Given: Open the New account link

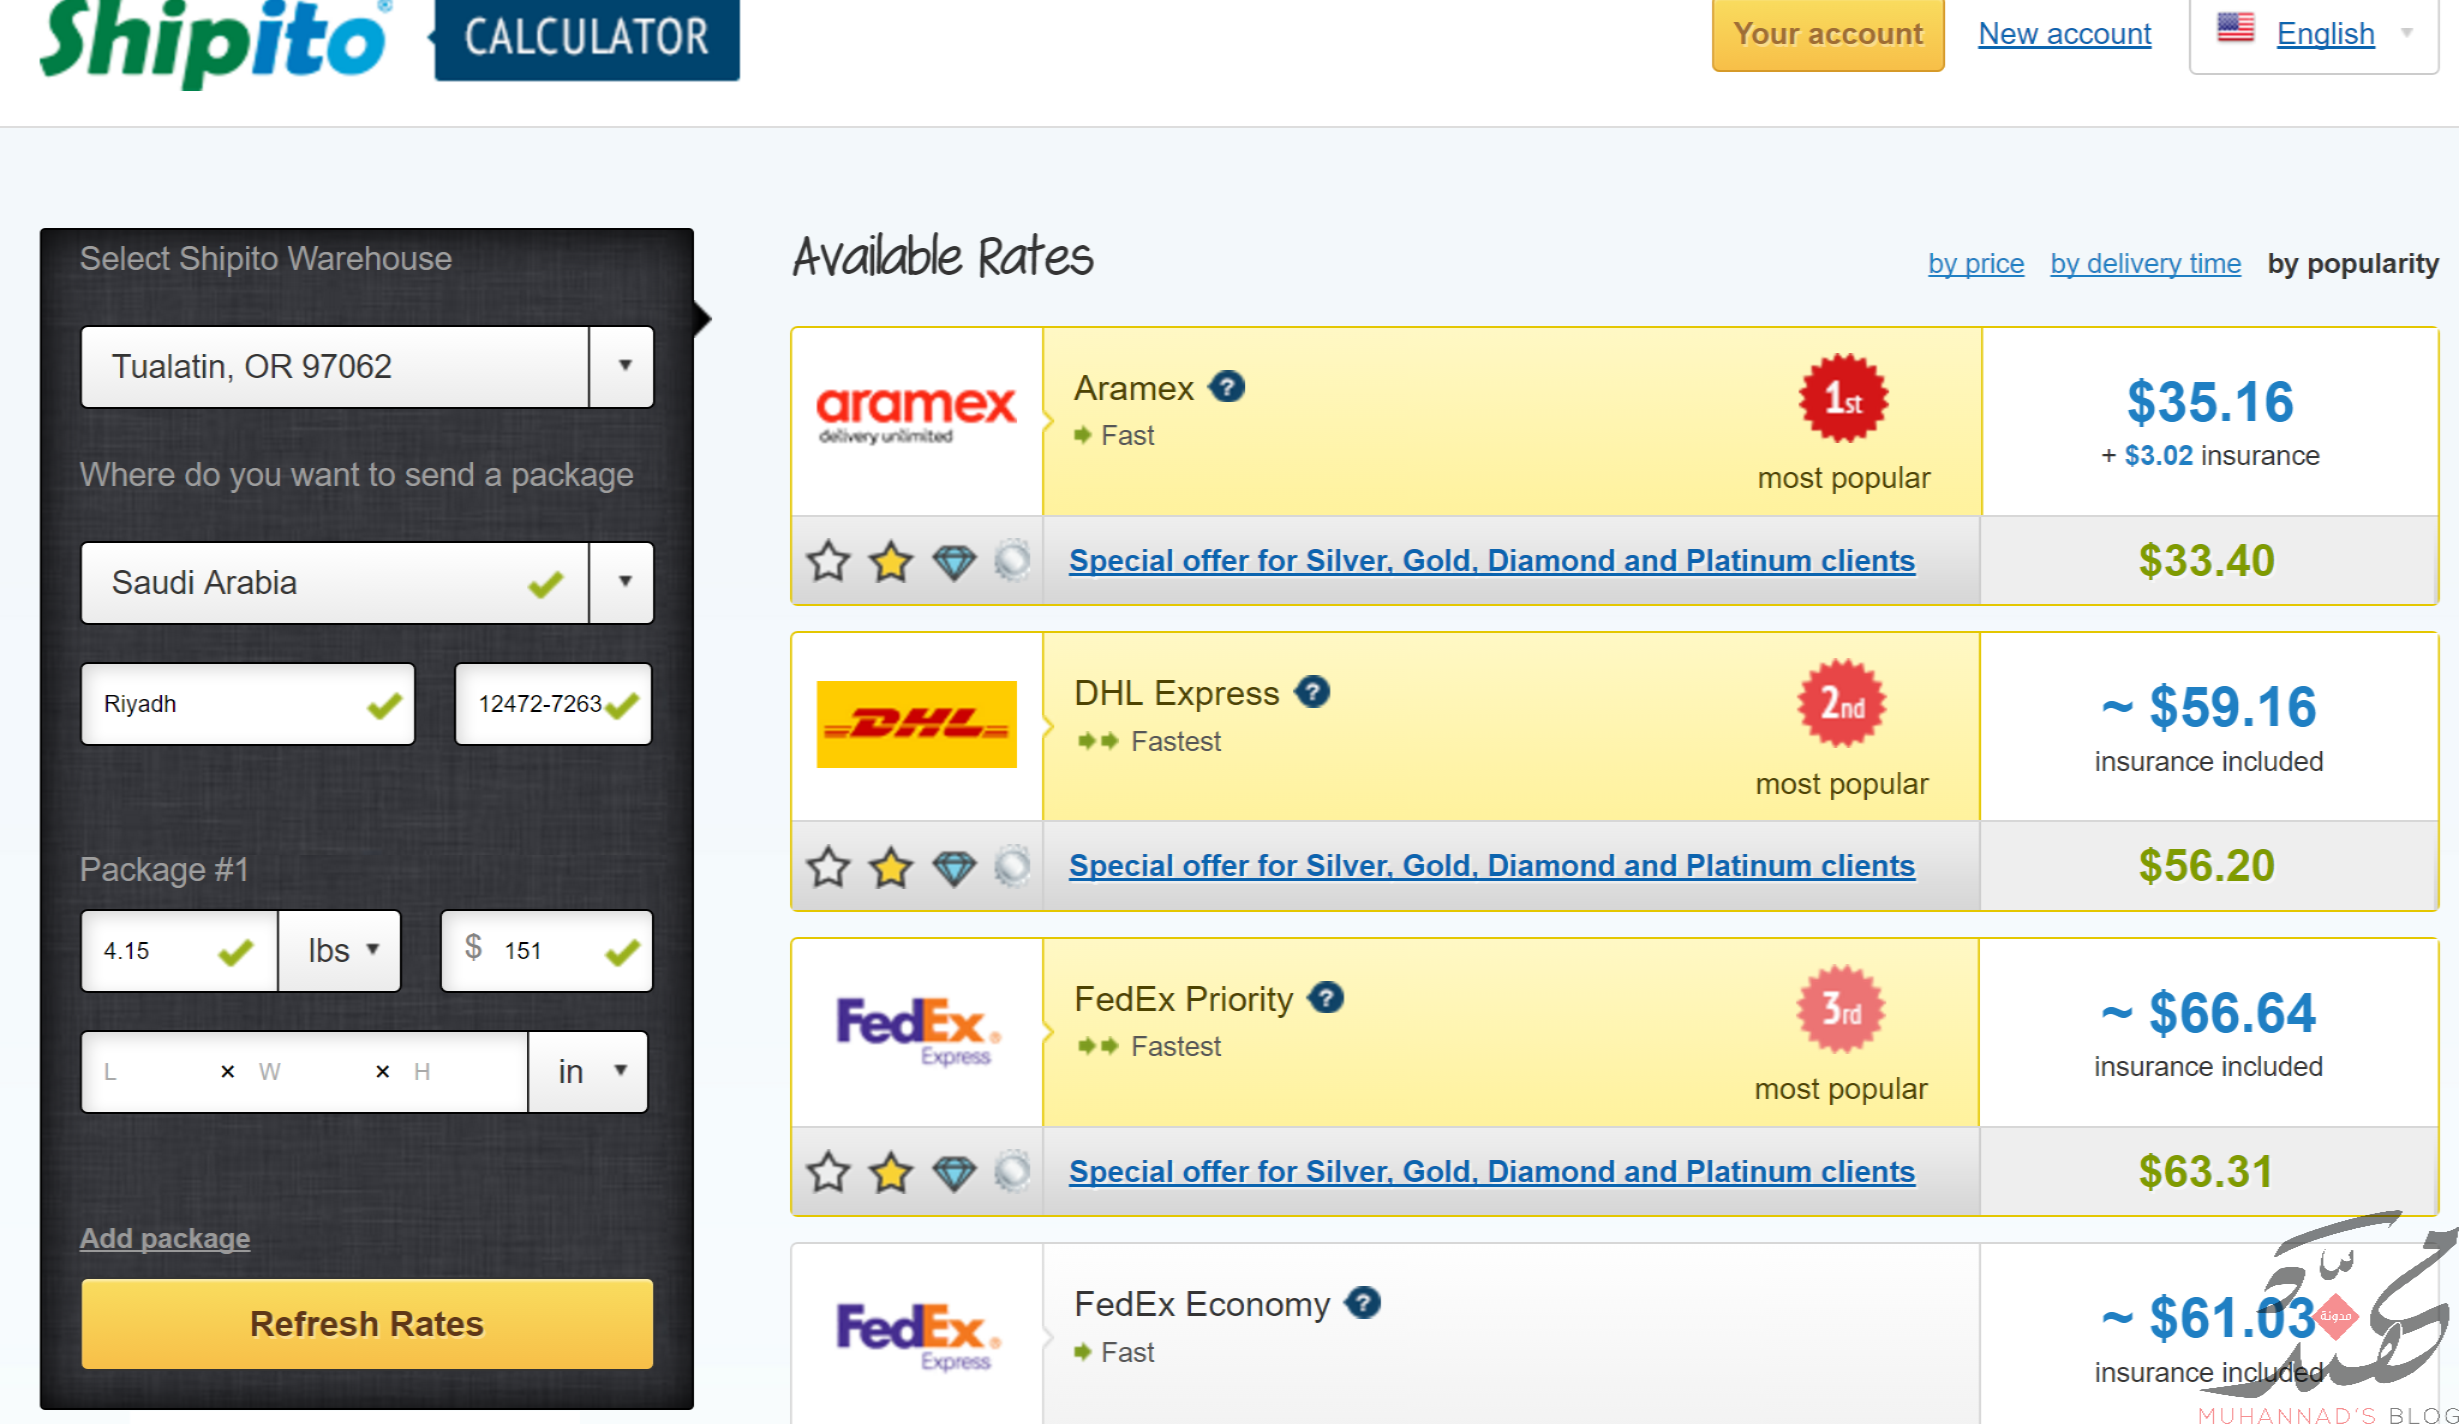Looking at the screenshot, I should 2064,33.
